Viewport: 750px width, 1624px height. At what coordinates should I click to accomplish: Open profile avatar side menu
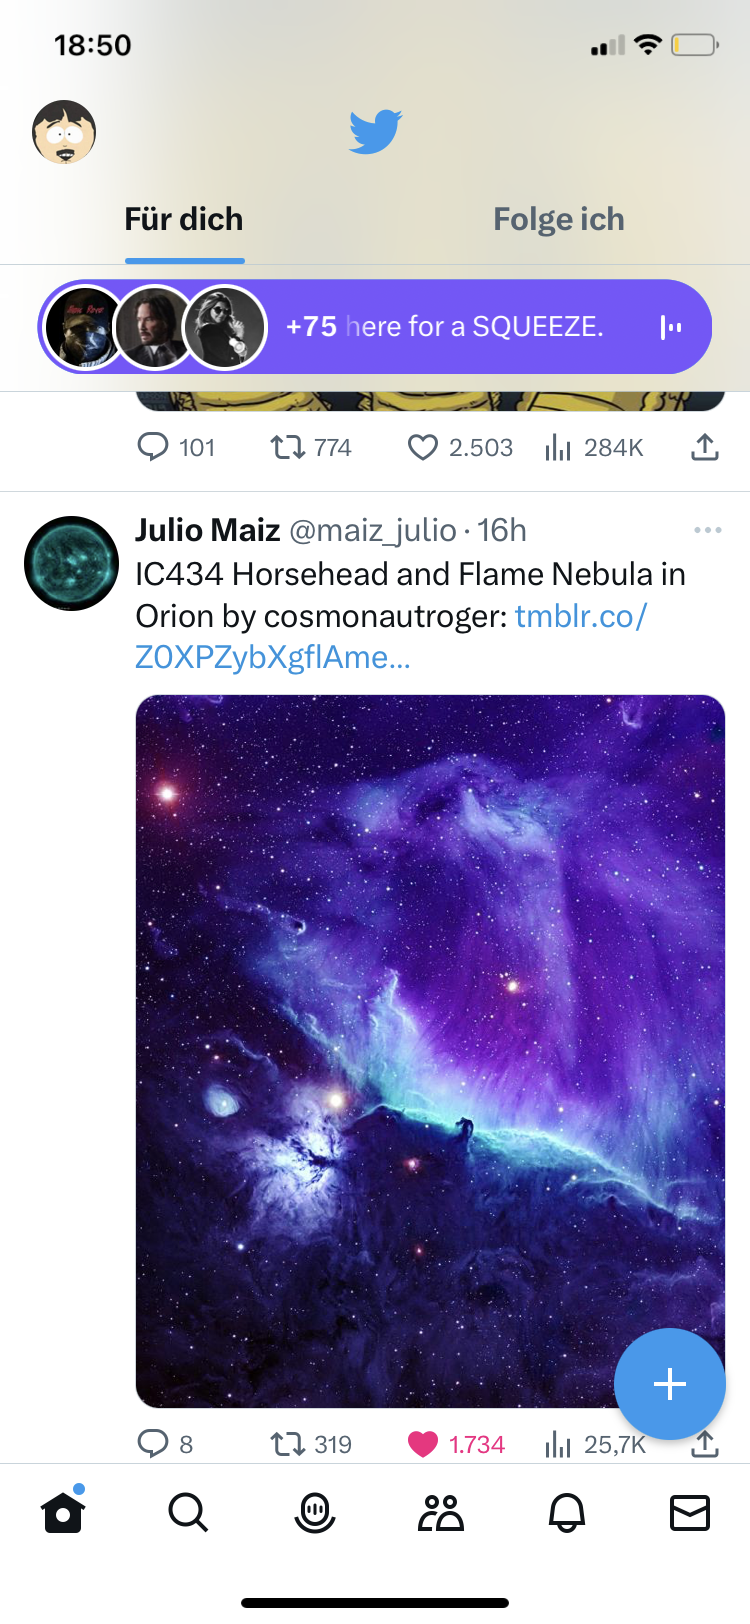tap(64, 131)
